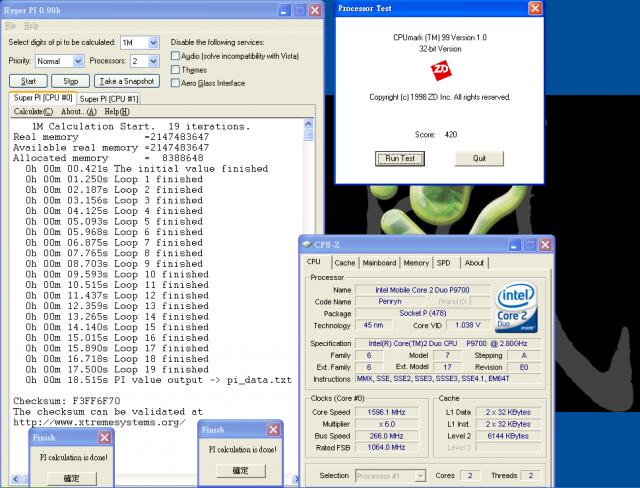
Task: Open the SPD tab in CPU-Z
Action: click(443, 263)
